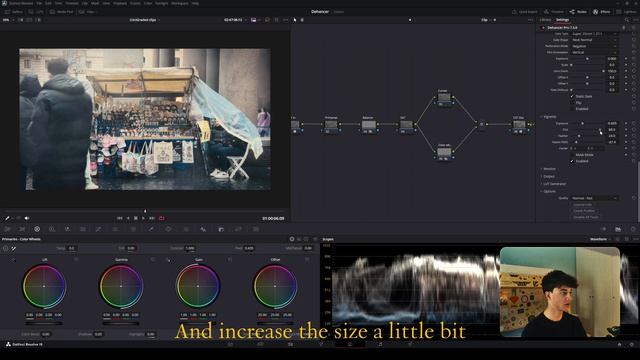Open the Gate Shape dropdown
640x360 pixels.
594,40
